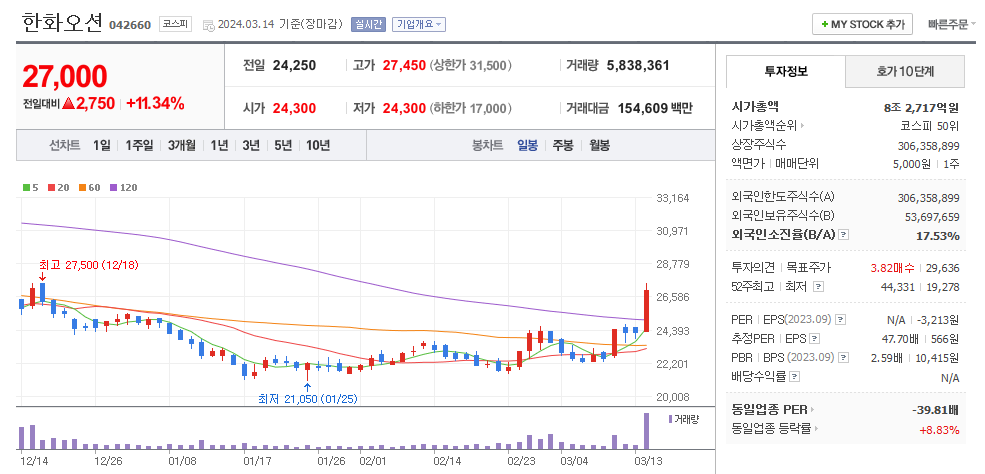Switch to the 투자정보 tab
This screenshot has height=474, width=985.
pos(786,72)
